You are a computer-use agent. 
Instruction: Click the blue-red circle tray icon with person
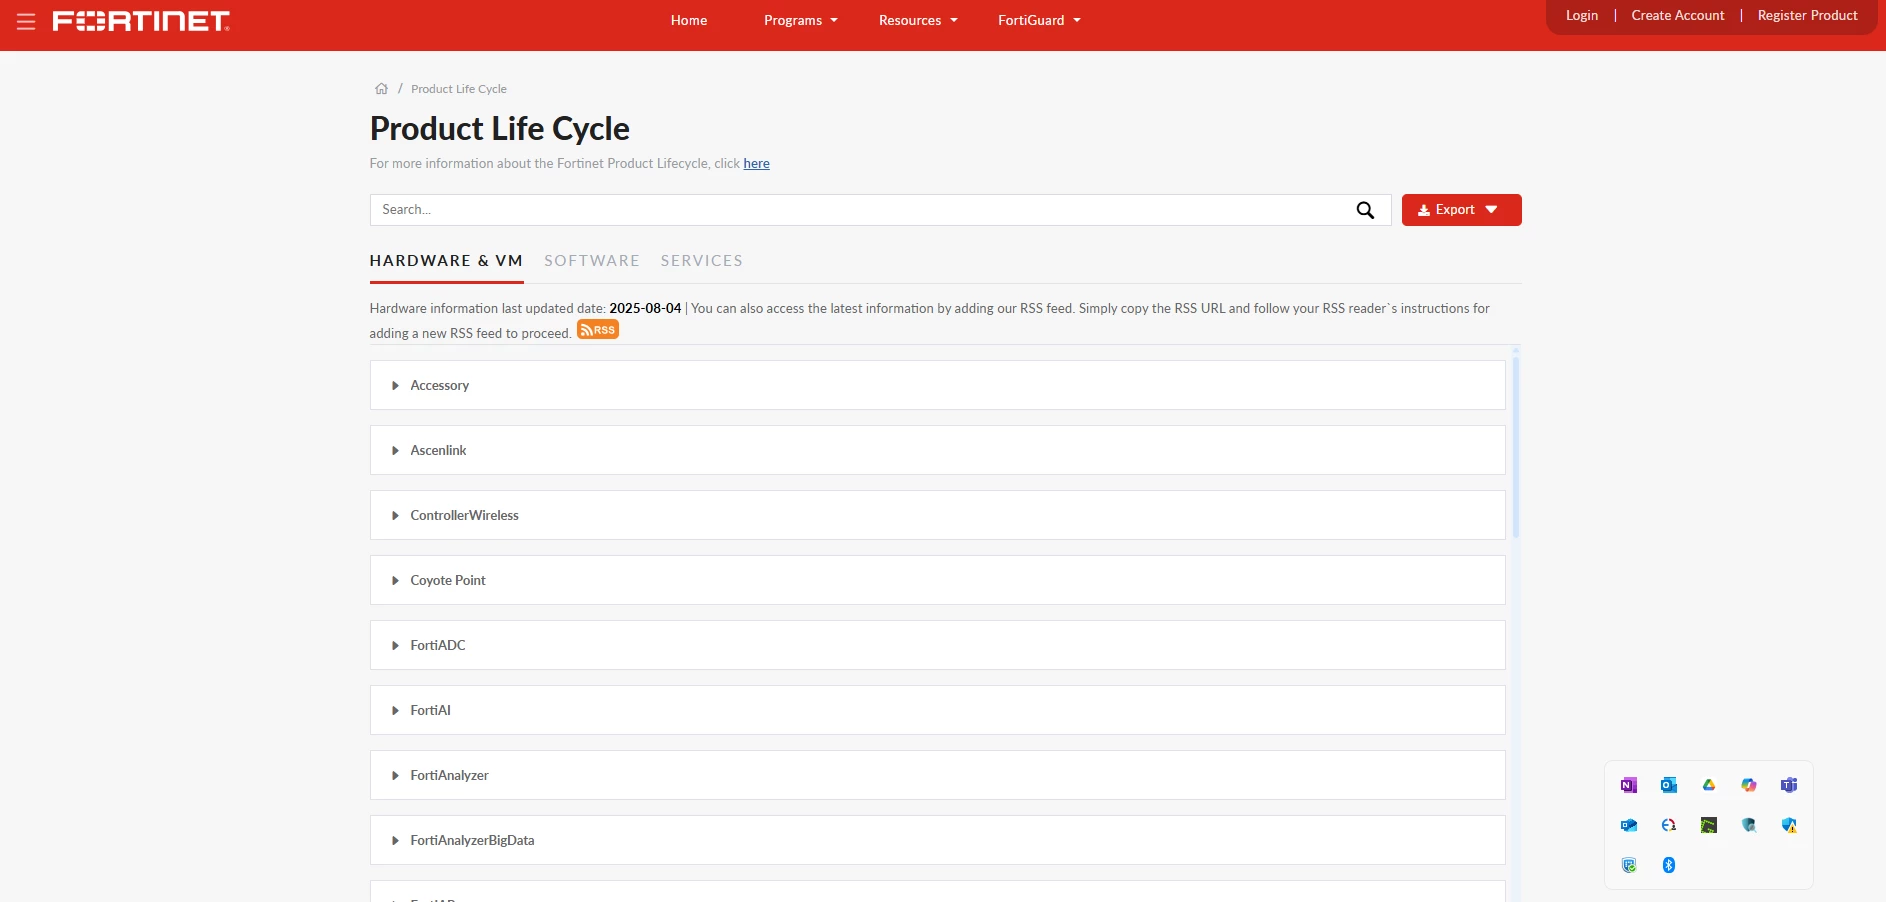coord(1669,825)
